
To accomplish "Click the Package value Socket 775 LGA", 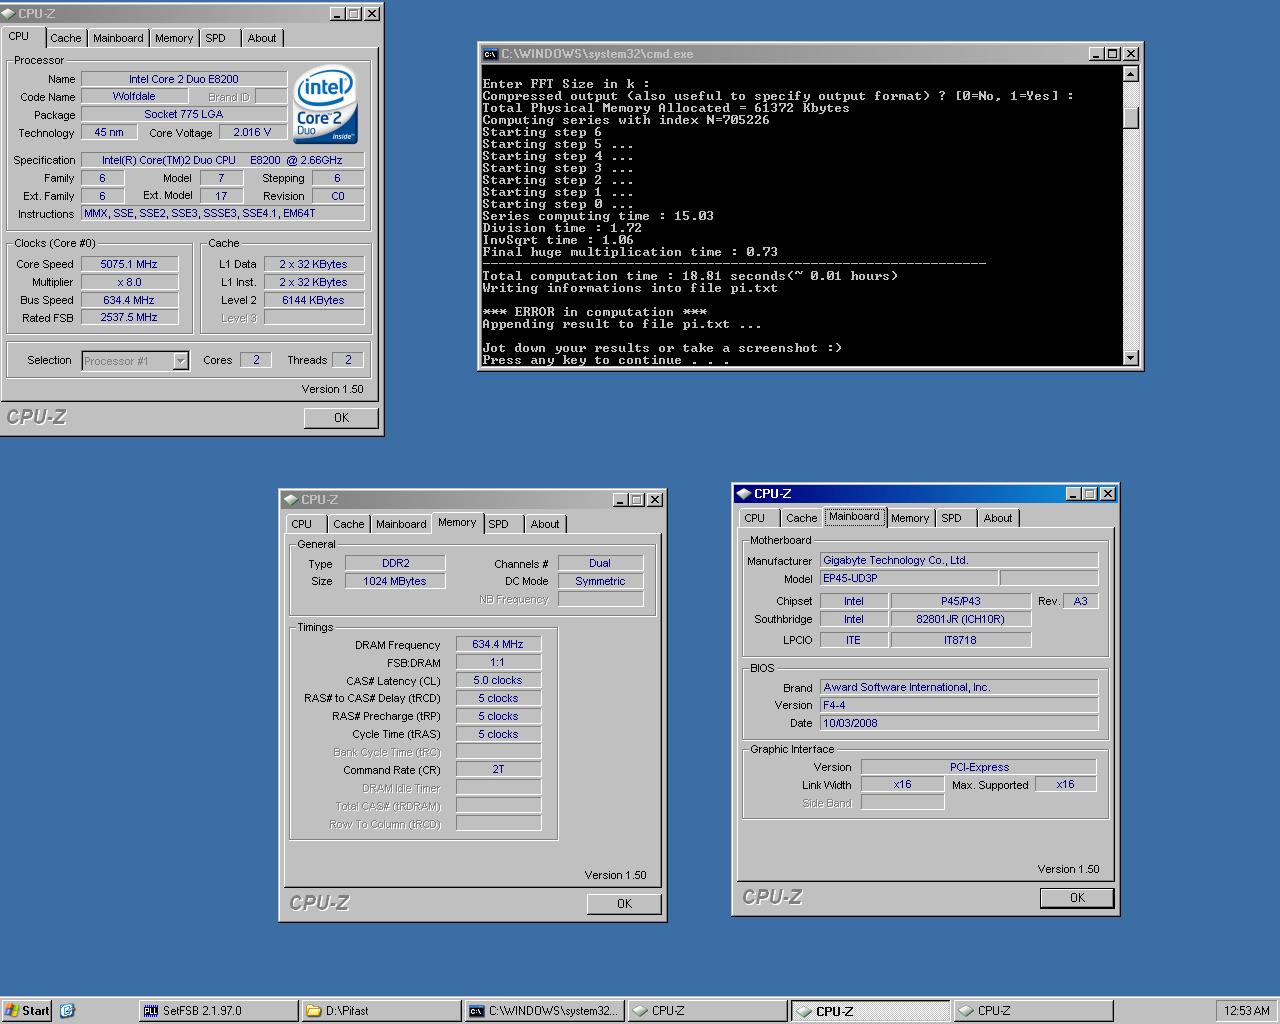I will pyautogui.click(x=184, y=114).
